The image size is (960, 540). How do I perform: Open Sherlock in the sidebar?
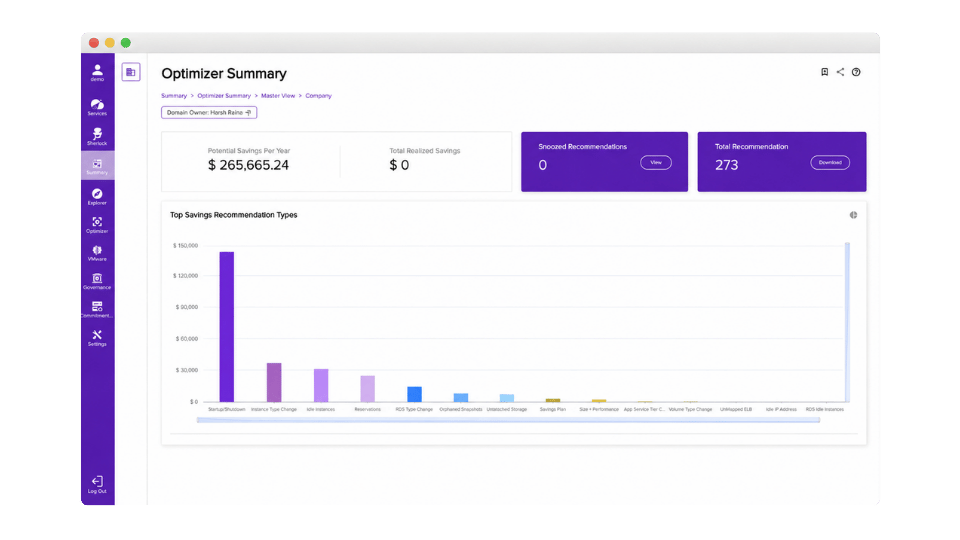coord(97,137)
